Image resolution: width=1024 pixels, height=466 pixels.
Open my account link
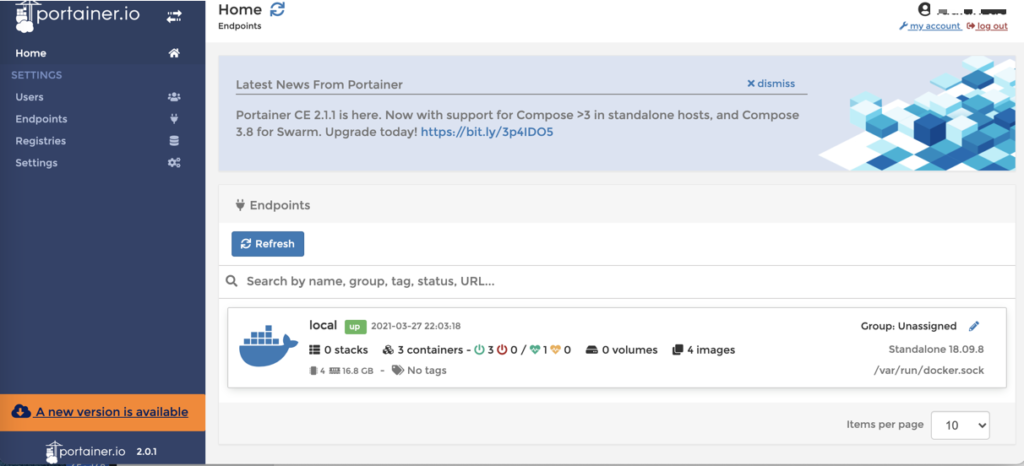point(930,26)
